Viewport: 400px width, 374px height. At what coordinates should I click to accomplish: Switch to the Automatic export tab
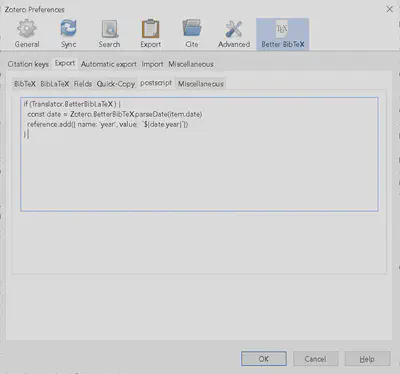tap(109, 64)
